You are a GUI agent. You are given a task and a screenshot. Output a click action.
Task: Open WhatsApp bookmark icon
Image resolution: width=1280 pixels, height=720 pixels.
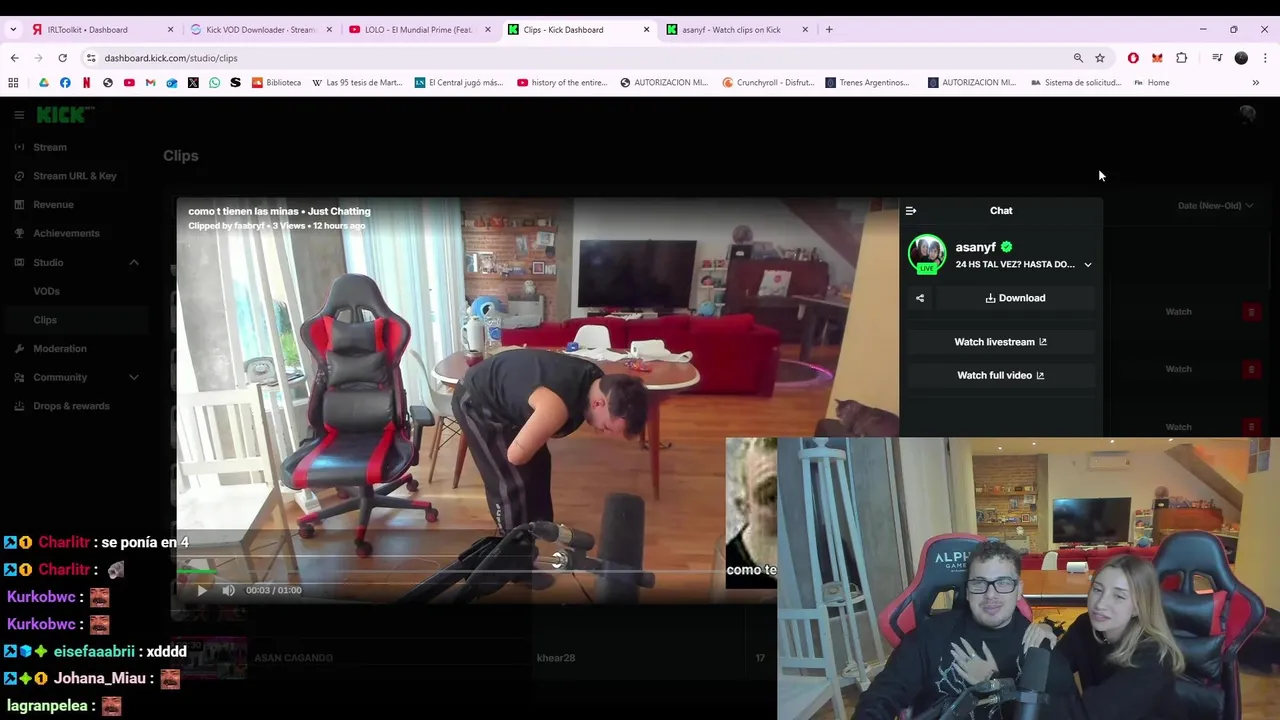214,83
